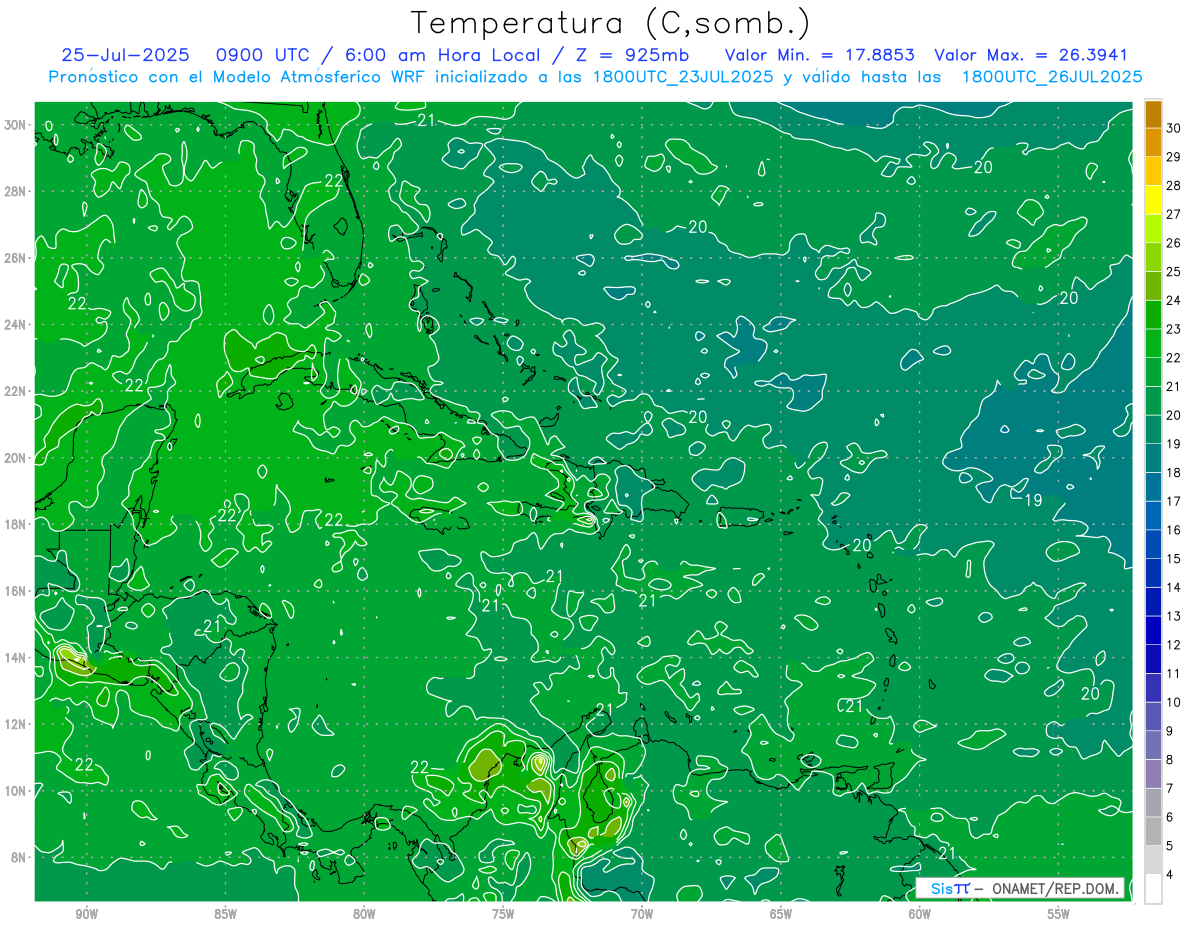Select the date text "25-Jul-2025"
This screenshot has height=927, width=1200.
[x=124, y=56]
